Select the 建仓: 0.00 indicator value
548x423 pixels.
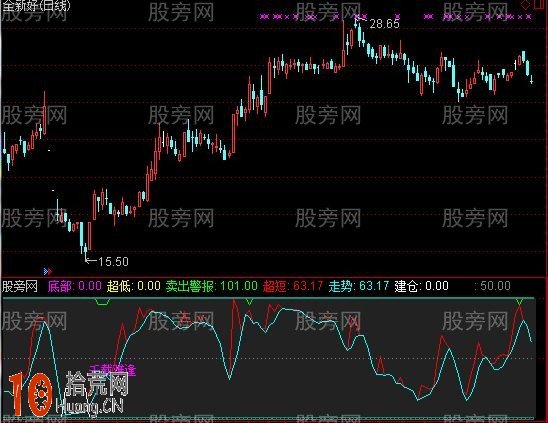point(421,286)
